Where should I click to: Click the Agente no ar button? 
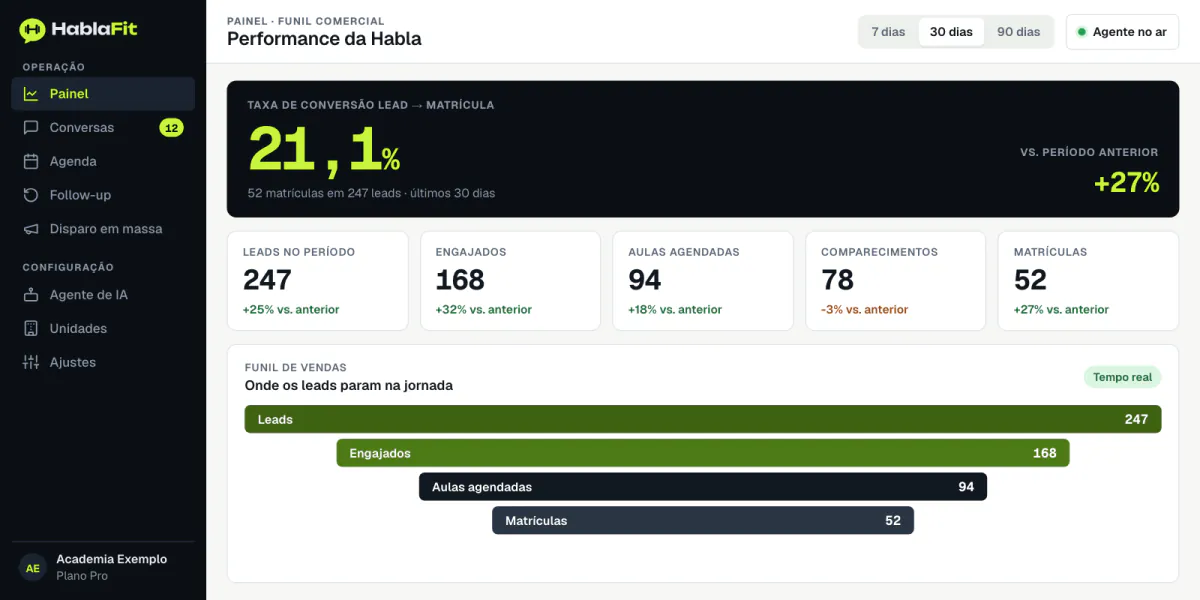pos(1122,32)
